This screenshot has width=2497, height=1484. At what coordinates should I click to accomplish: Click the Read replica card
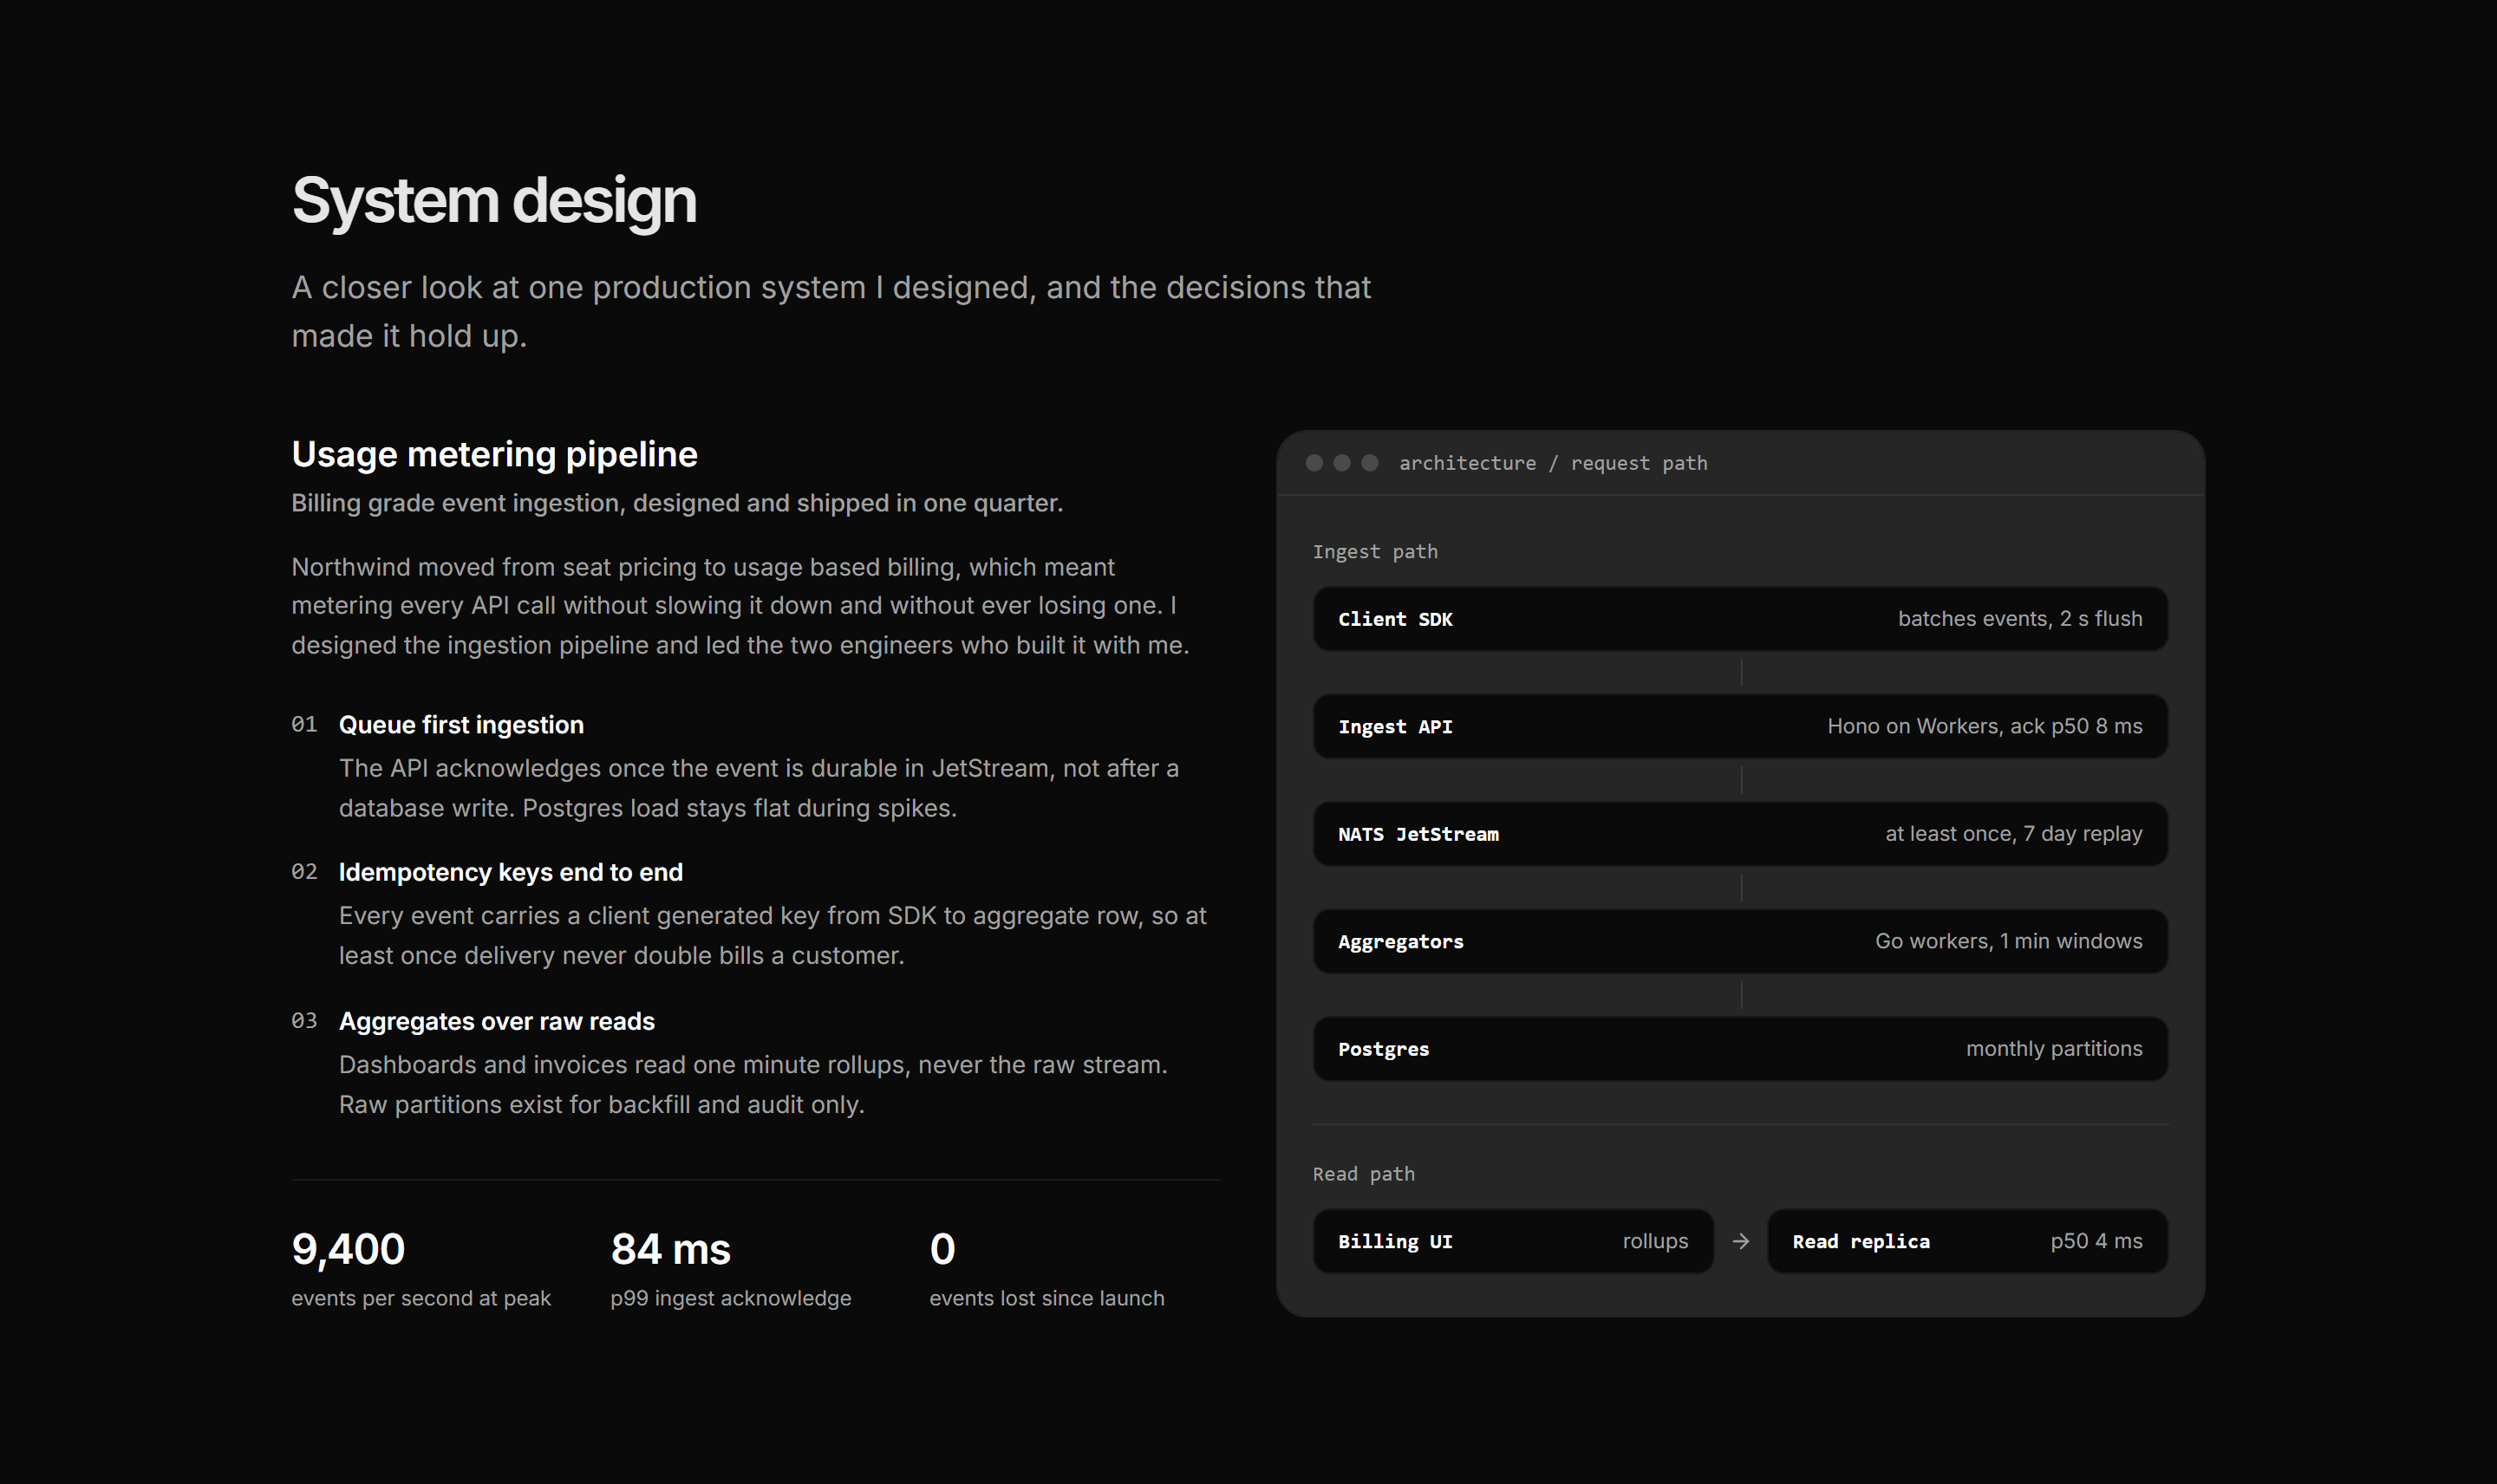pos(1967,1241)
